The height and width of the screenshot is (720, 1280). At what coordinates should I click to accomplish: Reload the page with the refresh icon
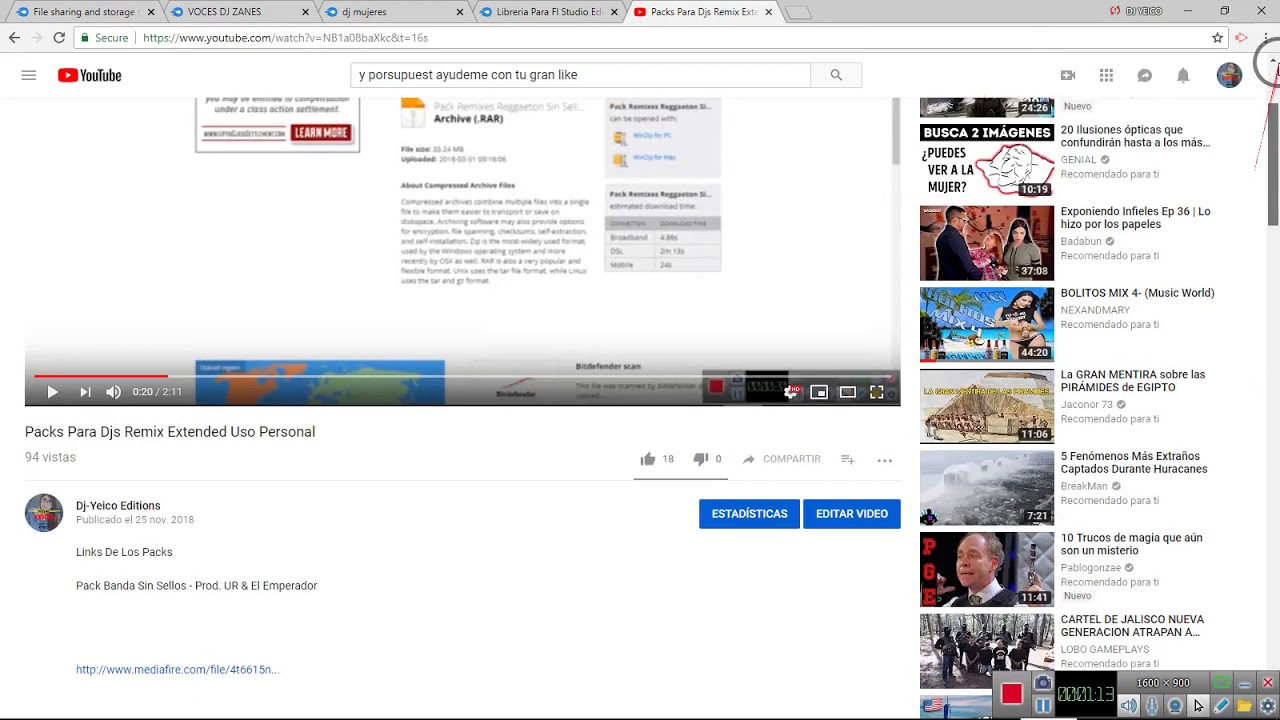(59, 37)
